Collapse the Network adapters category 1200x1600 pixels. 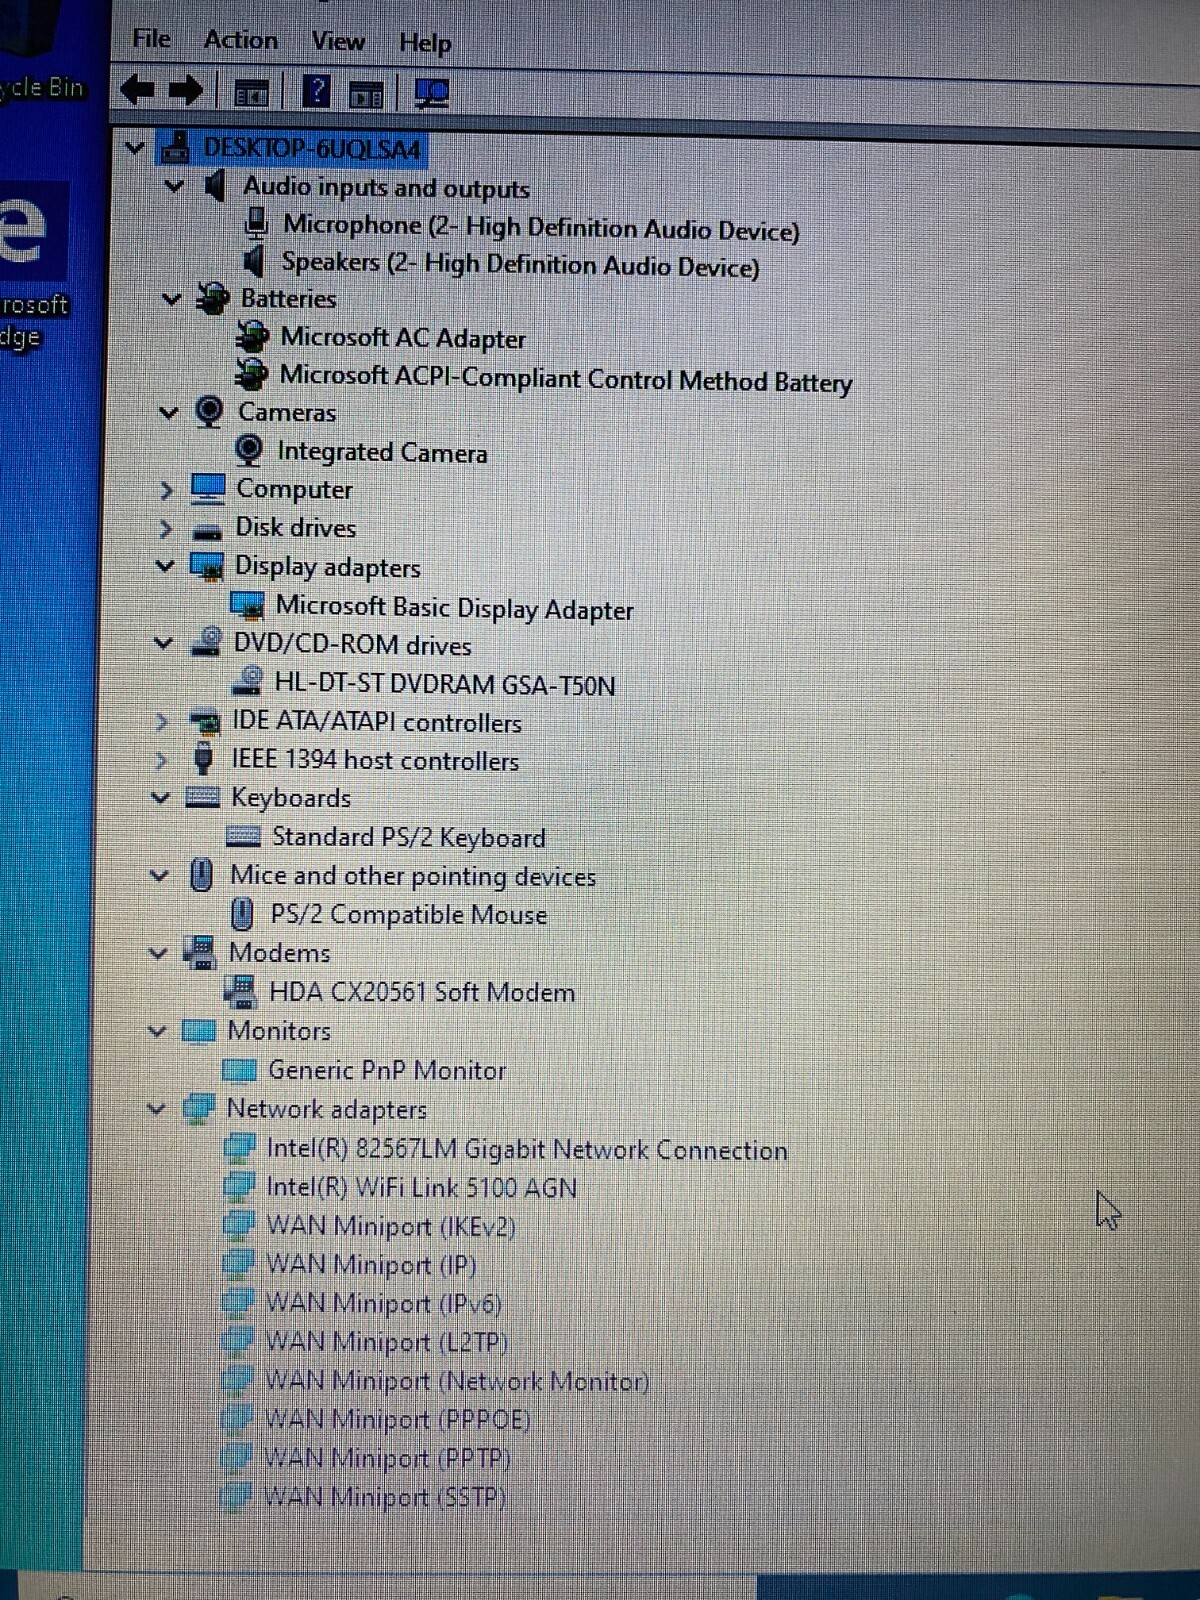tap(156, 1108)
